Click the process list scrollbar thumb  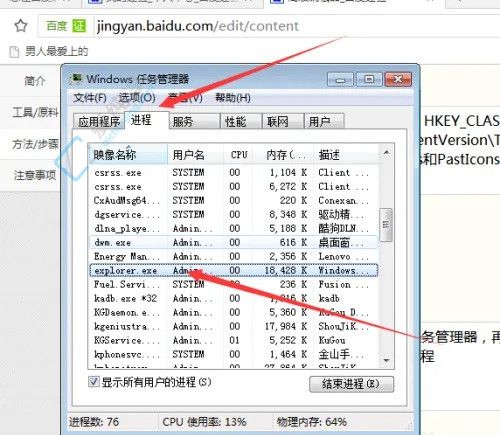386,224
